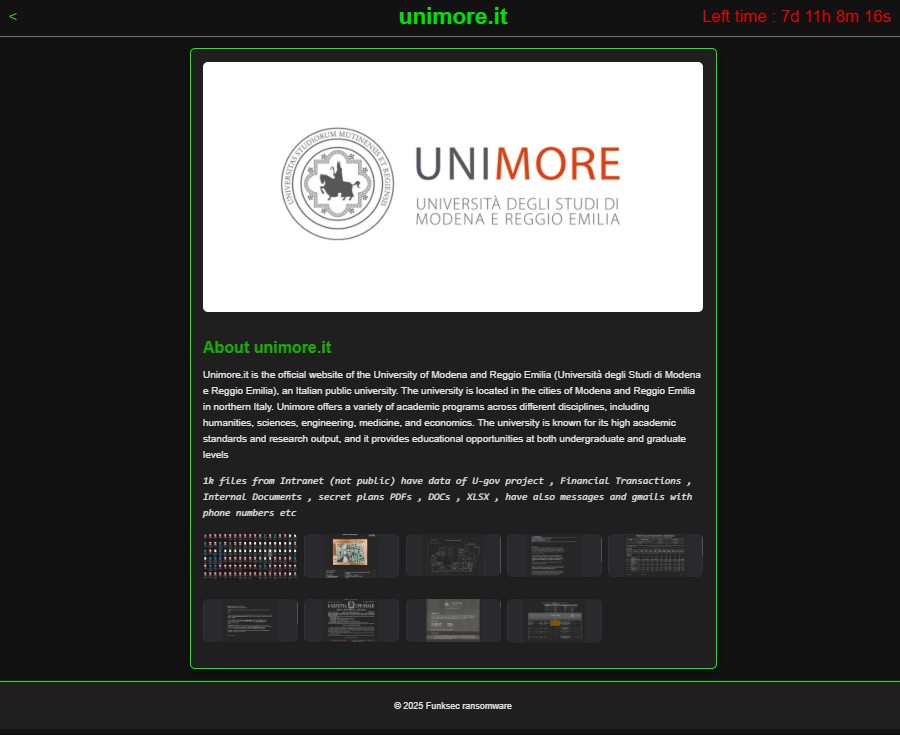Open the file-icon grid thumbnail
This screenshot has height=735, width=900.
[x=250, y=555]
